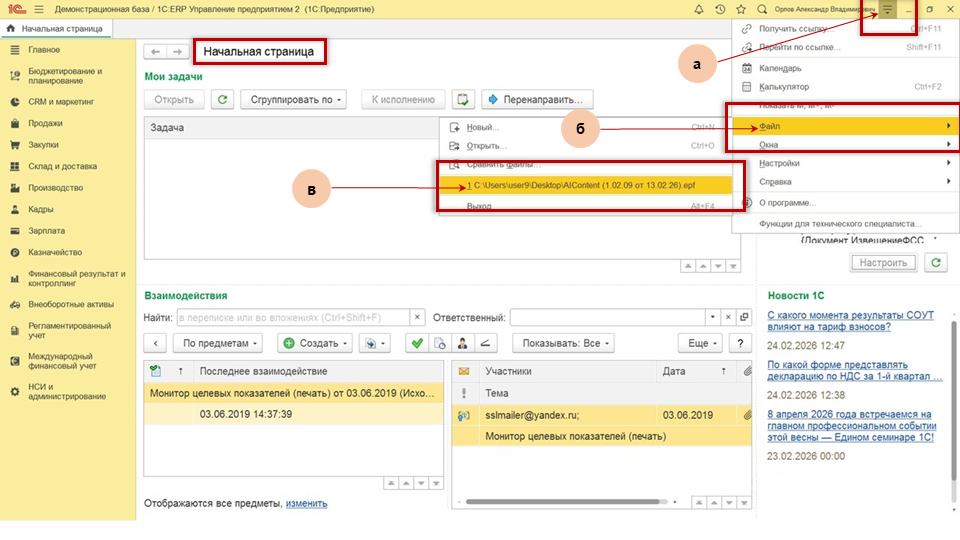Click the hamburger main menu icon next to 1C logo
The height and width of the screenshot is (540, 960).
click(39, 9)
